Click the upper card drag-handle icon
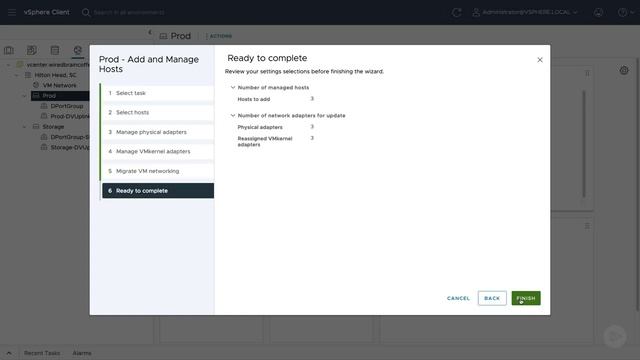Viewport: 640px width, 360px height. coord(587,73)
